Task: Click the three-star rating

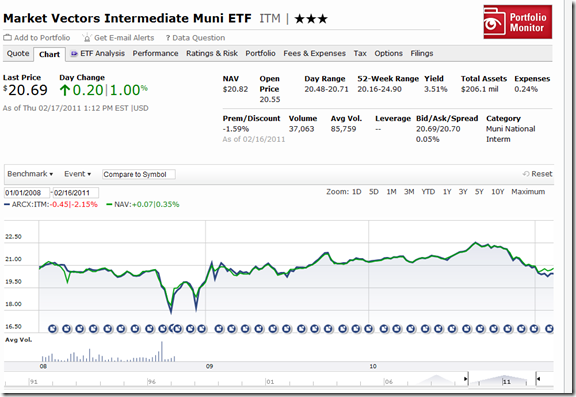Action: pos(311,19)
